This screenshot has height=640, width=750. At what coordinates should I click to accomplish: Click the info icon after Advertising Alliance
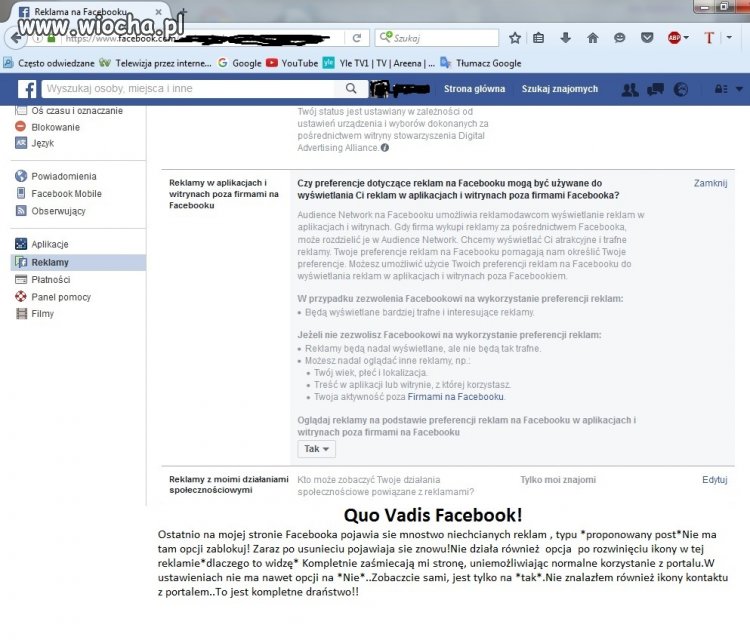pyautogui.click(x=385, y=148)
